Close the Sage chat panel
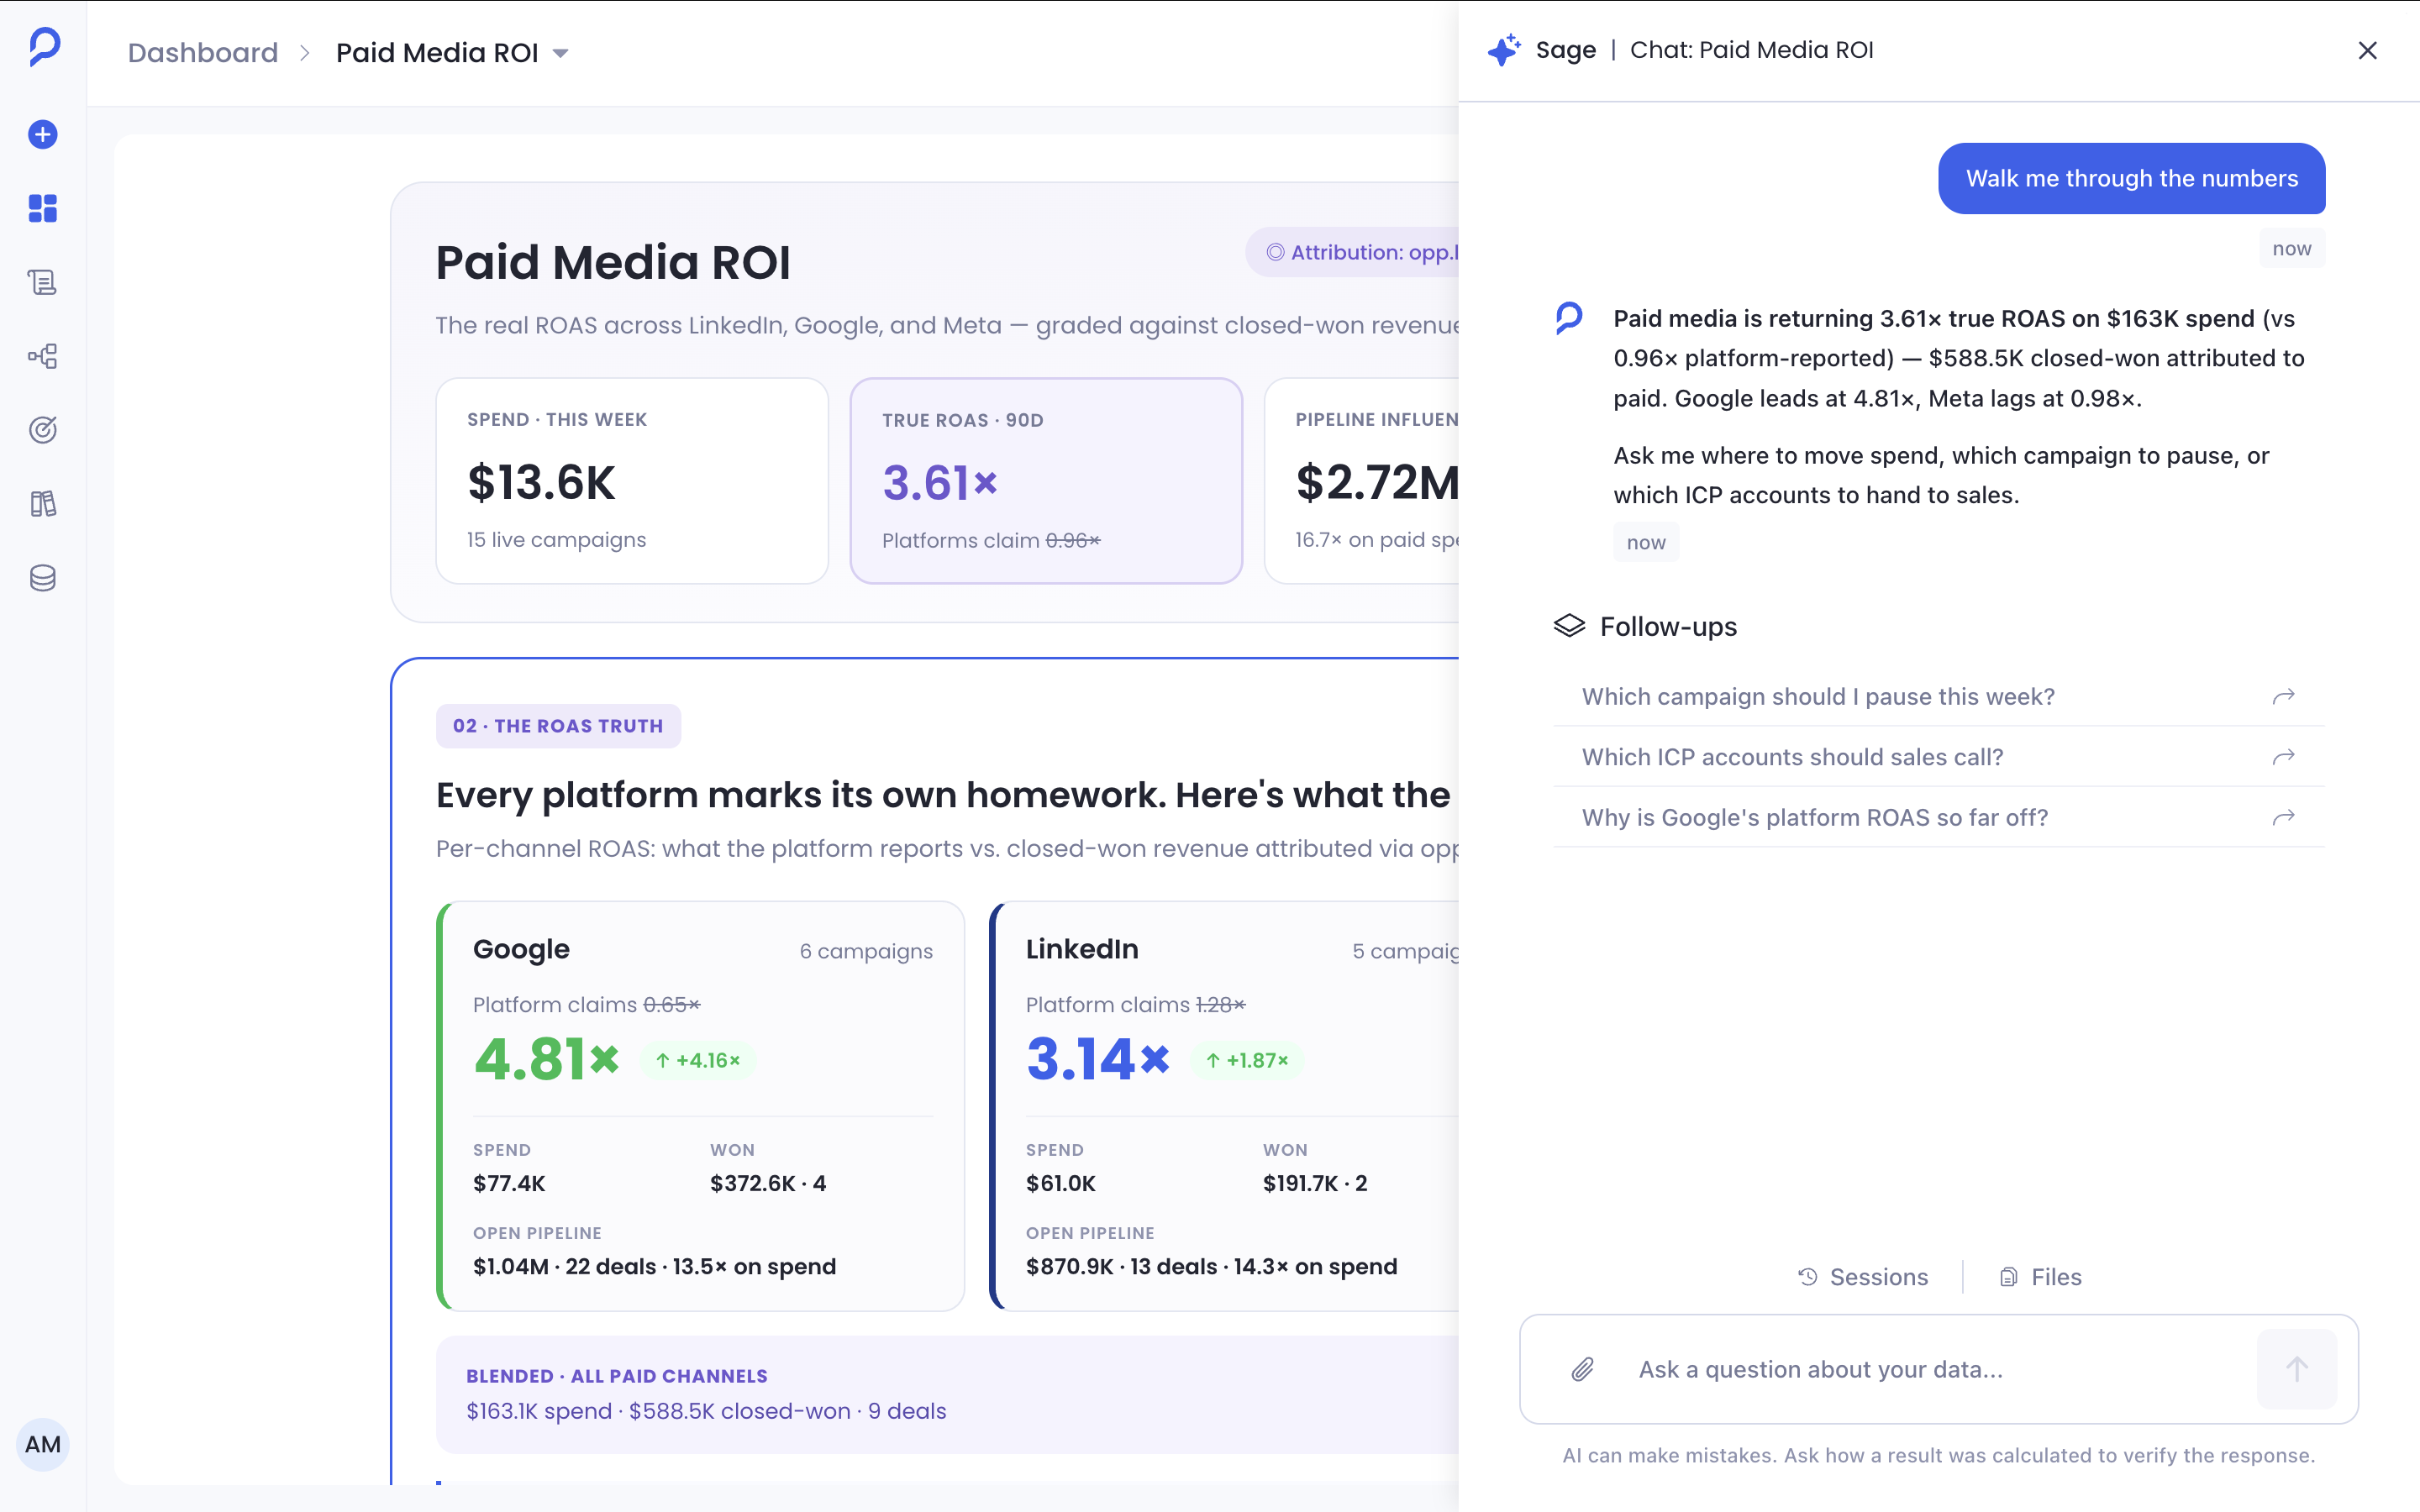The height and width of the screenshot is (1512, 2420). tap(2367, 50)
